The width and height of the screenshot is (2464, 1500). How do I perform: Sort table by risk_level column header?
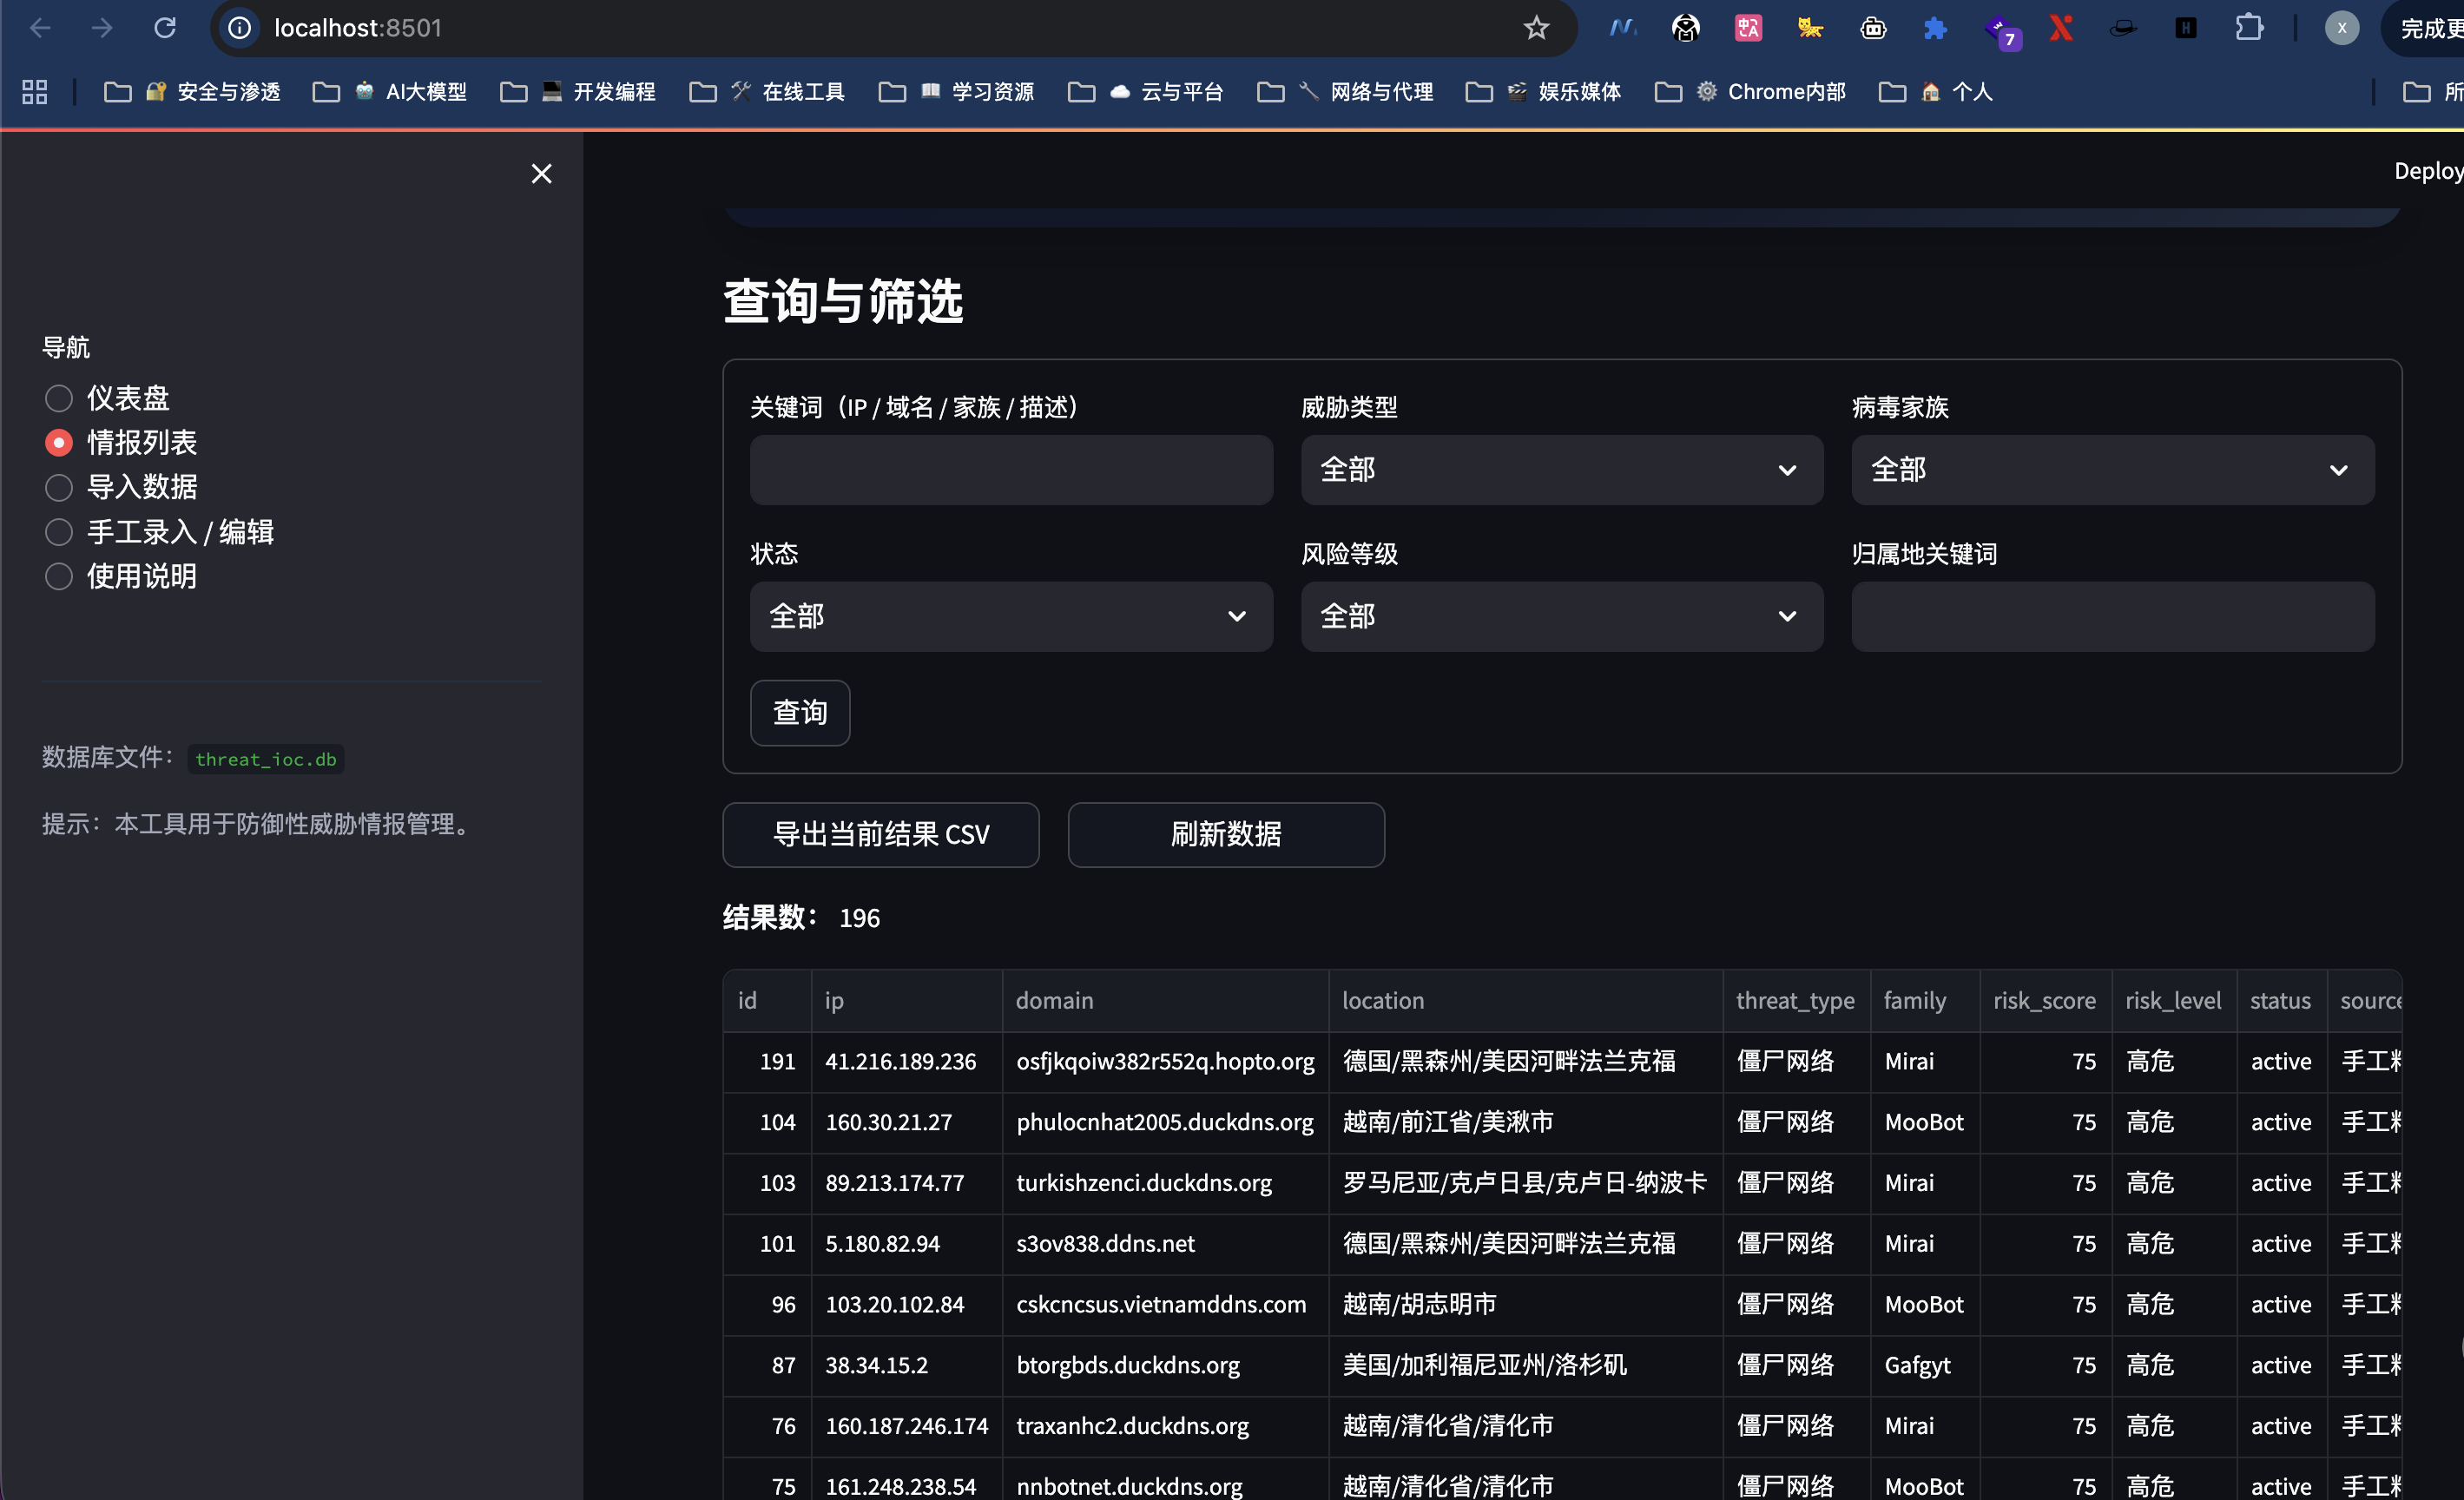[2174, 1000]
